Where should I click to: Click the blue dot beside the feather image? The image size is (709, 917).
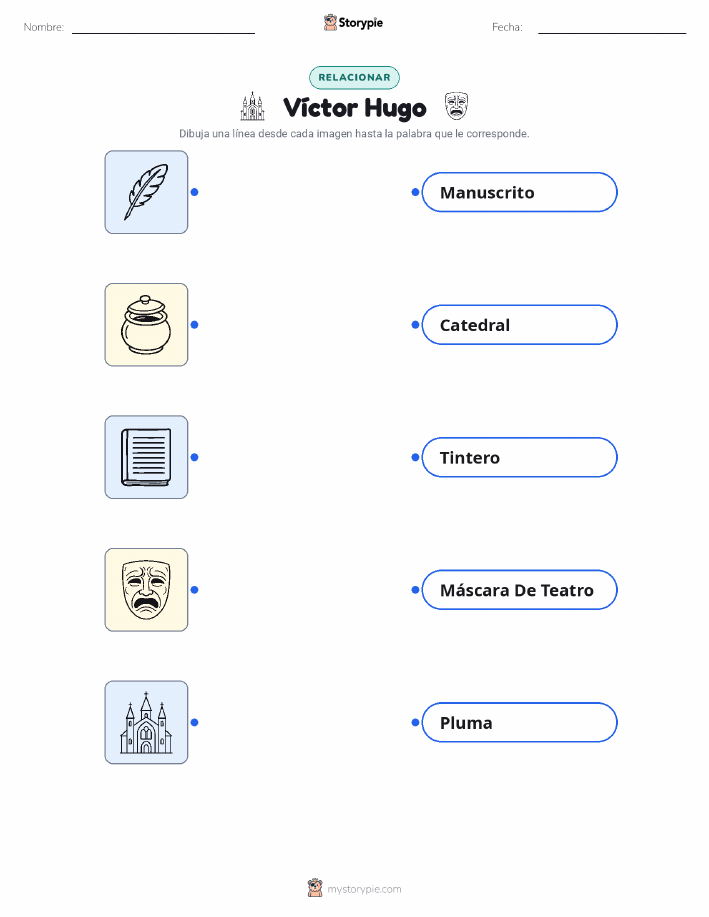195,192
